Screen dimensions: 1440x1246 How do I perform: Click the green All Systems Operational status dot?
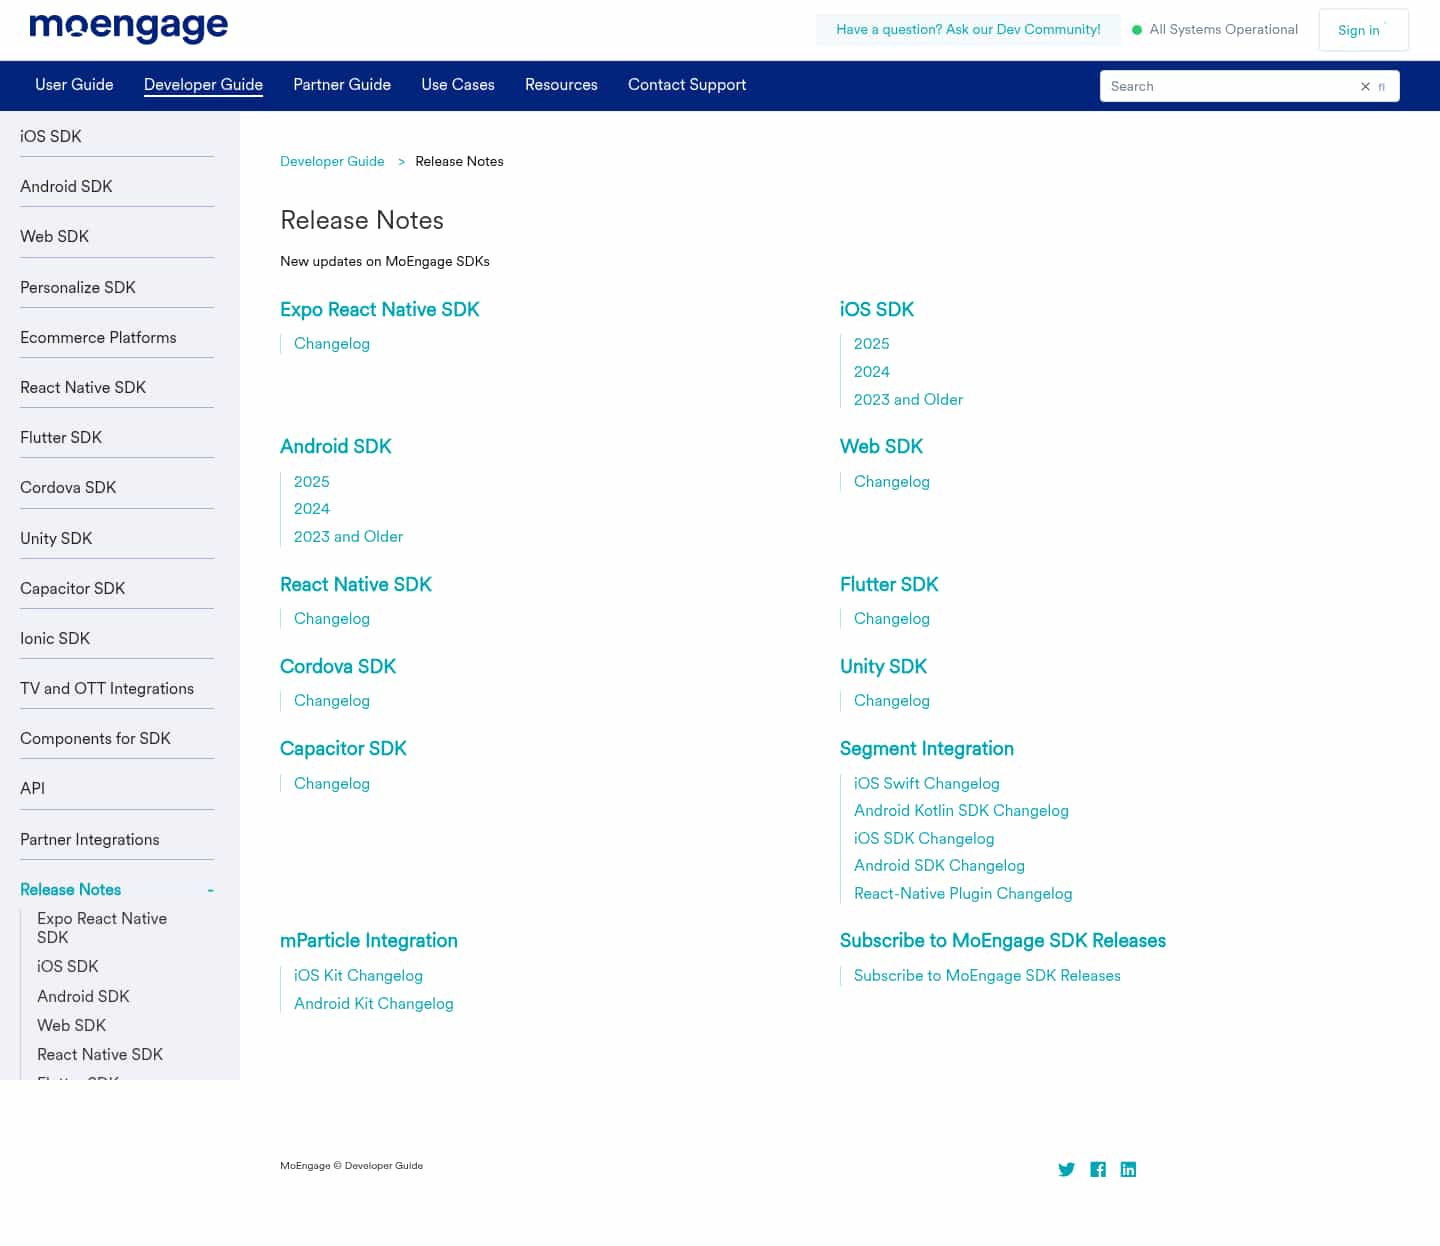(x=1137, y=30)
